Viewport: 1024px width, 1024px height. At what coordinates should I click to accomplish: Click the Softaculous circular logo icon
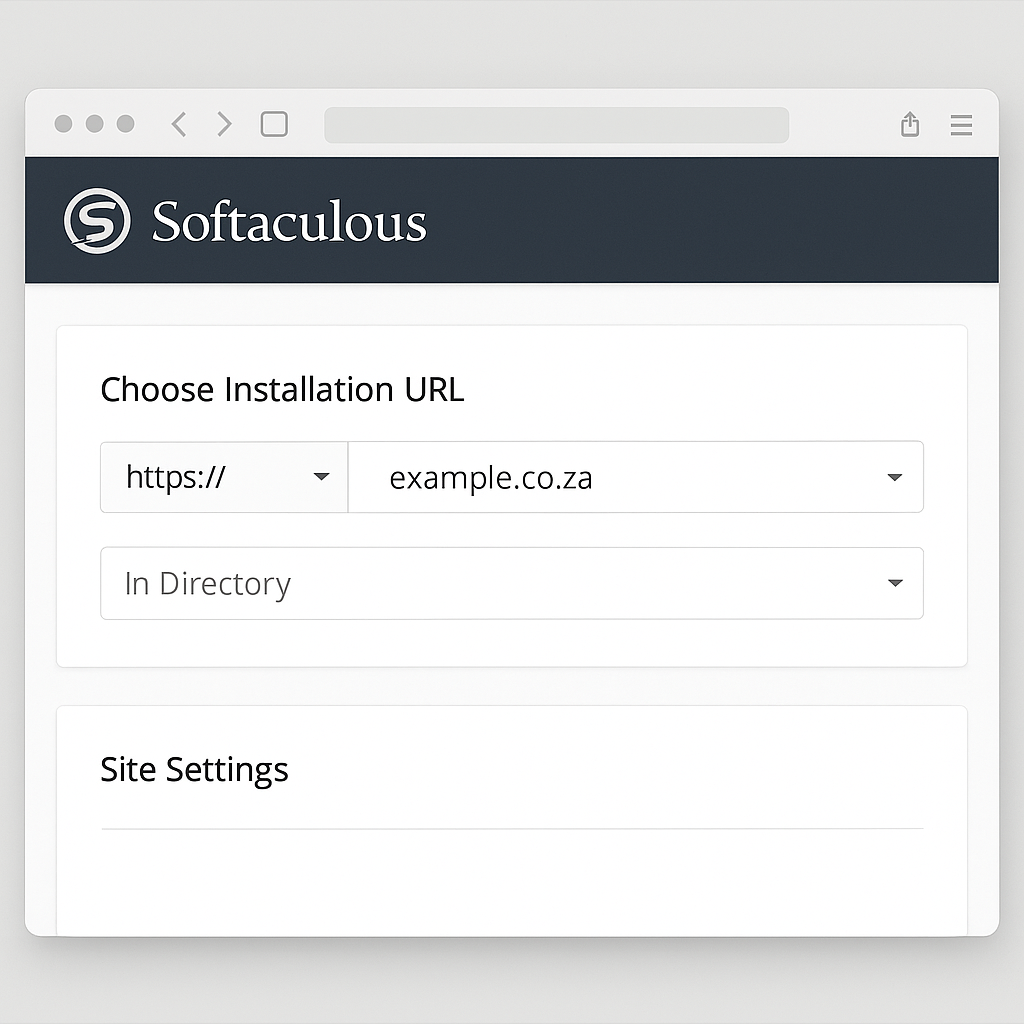97,220
